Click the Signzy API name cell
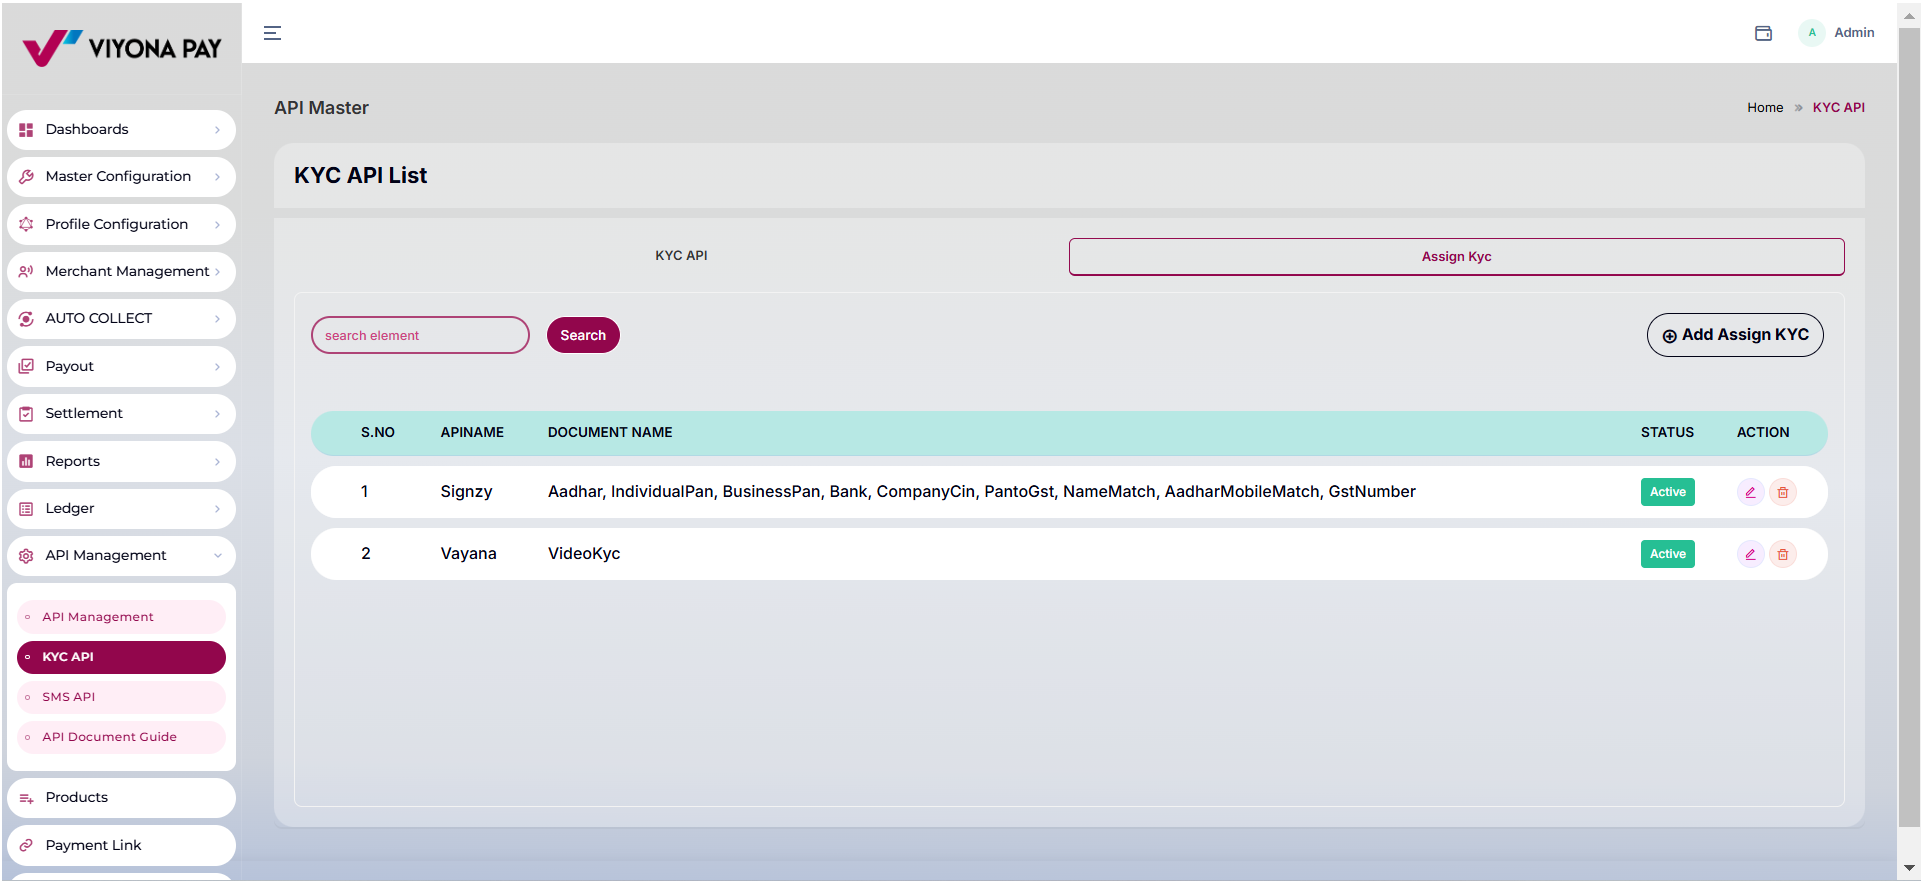The image size is (1923, 883). [x=466, y=492]
